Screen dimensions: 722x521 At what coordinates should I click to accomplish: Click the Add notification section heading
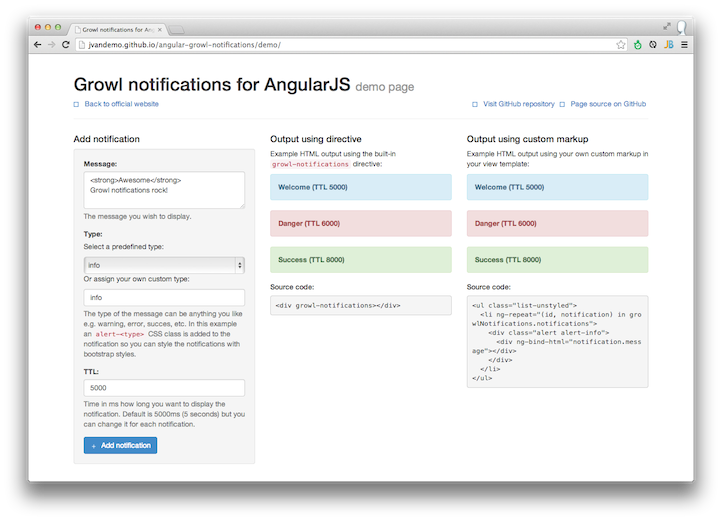106,139
